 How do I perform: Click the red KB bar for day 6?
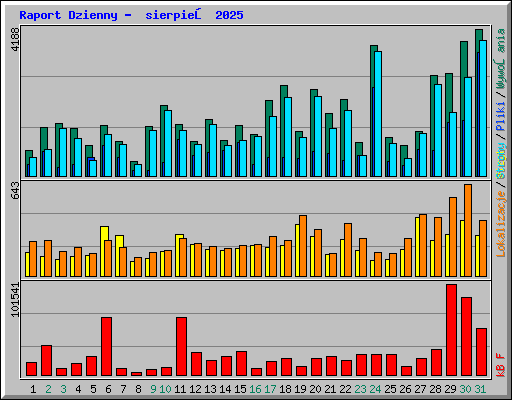click(x=106, y=347)
